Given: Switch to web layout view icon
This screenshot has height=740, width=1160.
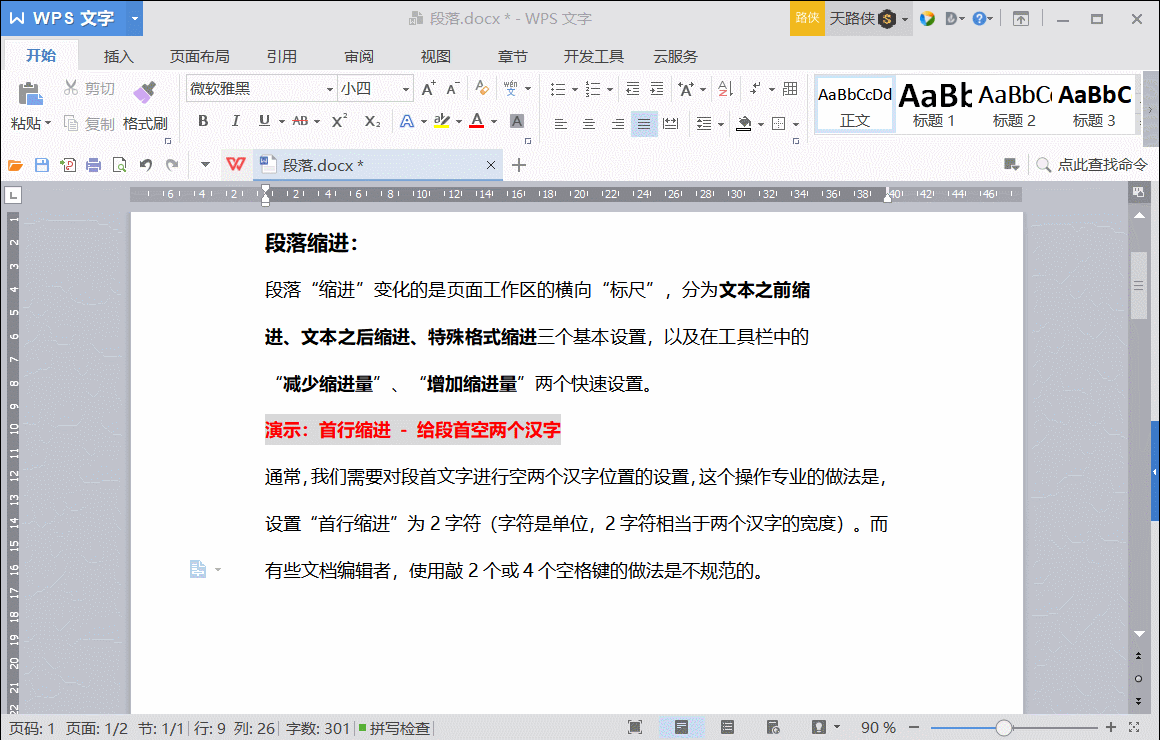Looking at the screenshot, I should click(x=773, y=727).
